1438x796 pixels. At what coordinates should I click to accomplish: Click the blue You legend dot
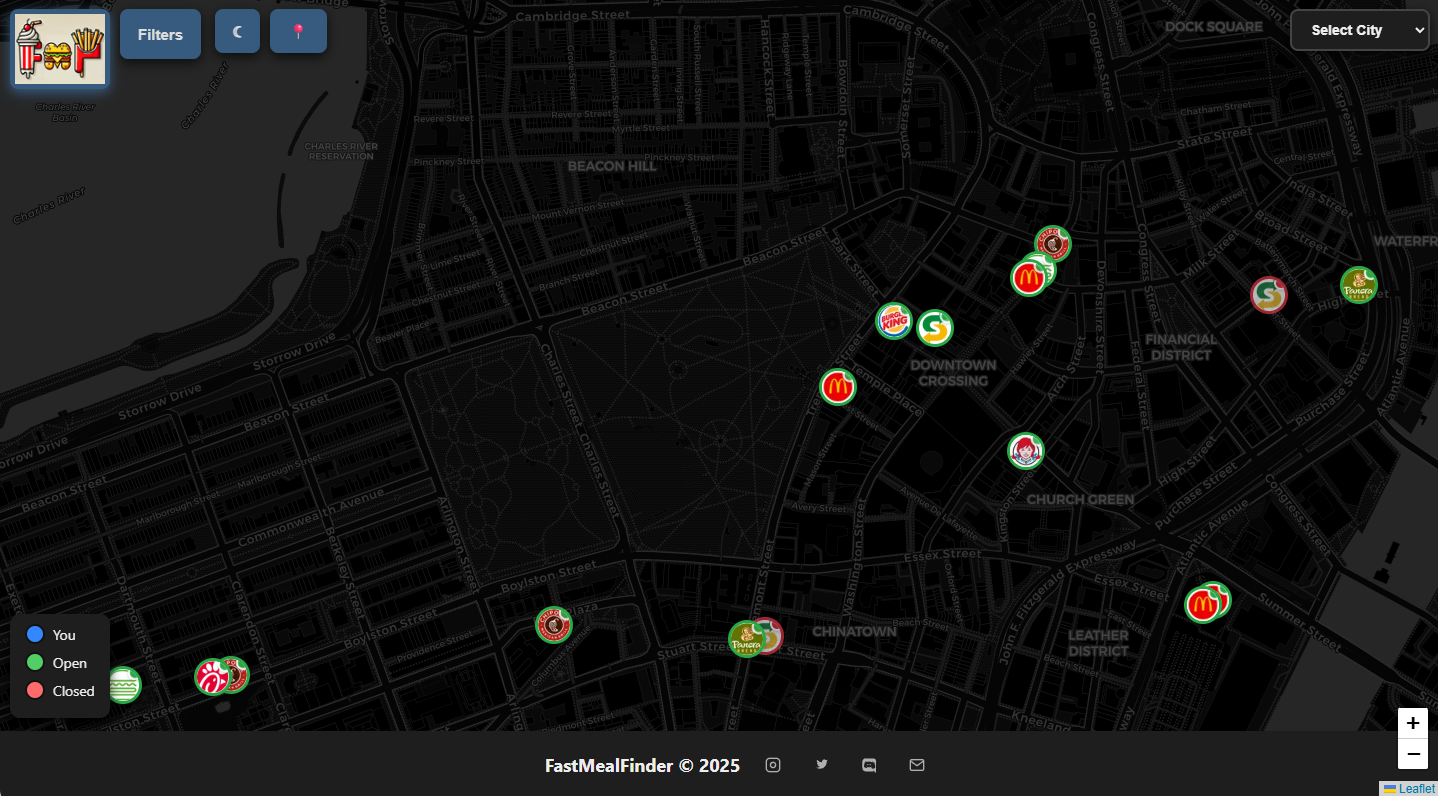(35, 634)
